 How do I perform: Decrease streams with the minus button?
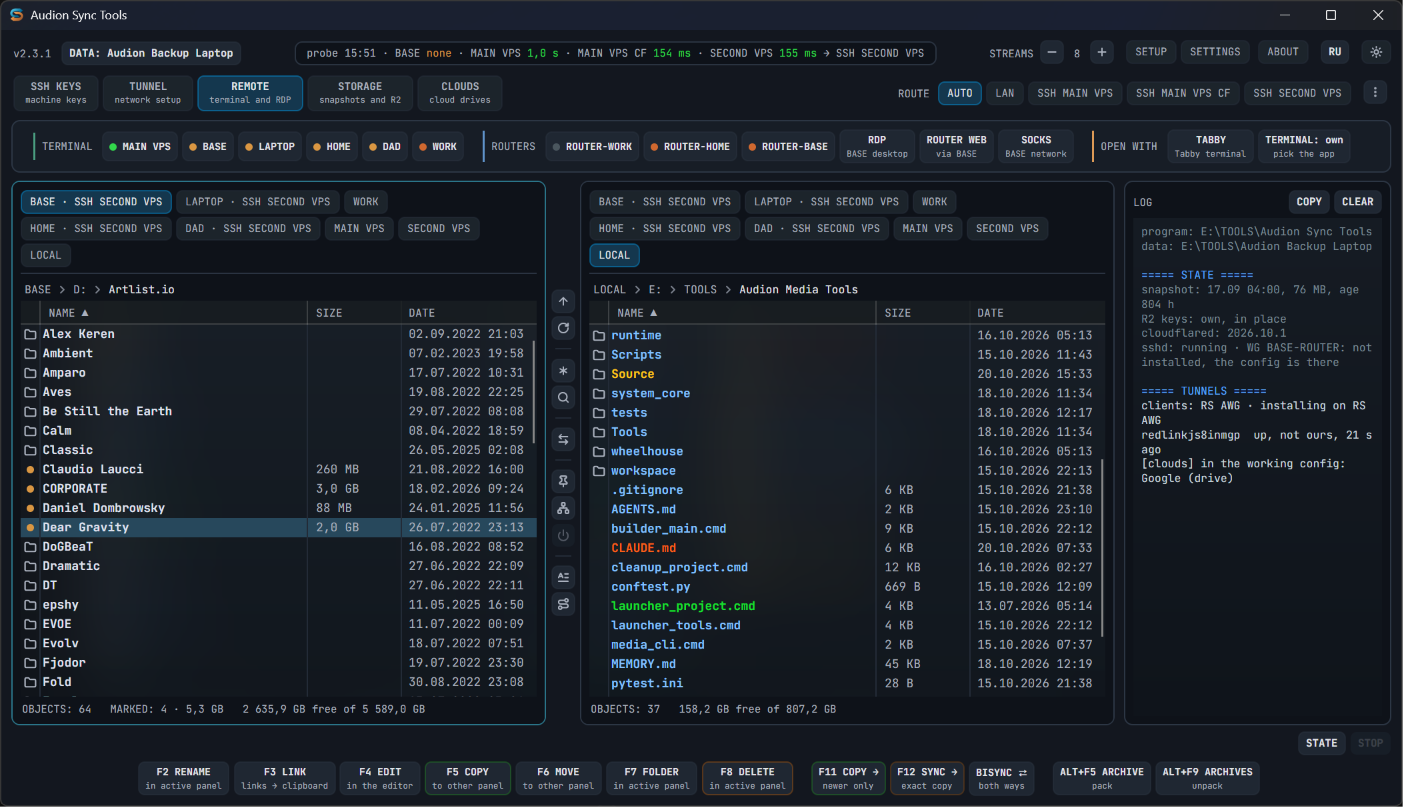point(1052,53)
